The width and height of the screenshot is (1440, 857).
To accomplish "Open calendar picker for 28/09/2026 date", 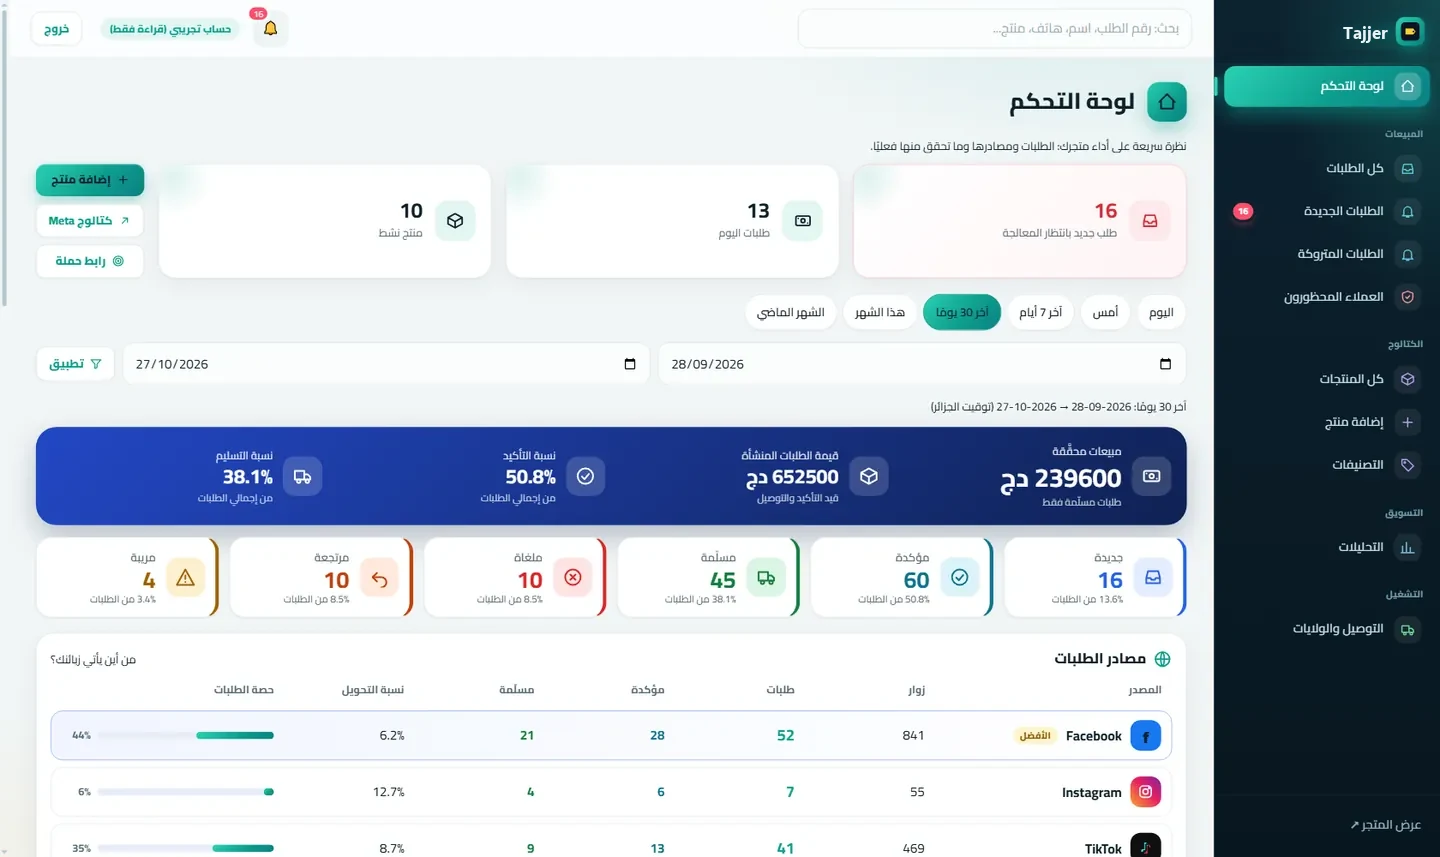I will pos(1165,364).
